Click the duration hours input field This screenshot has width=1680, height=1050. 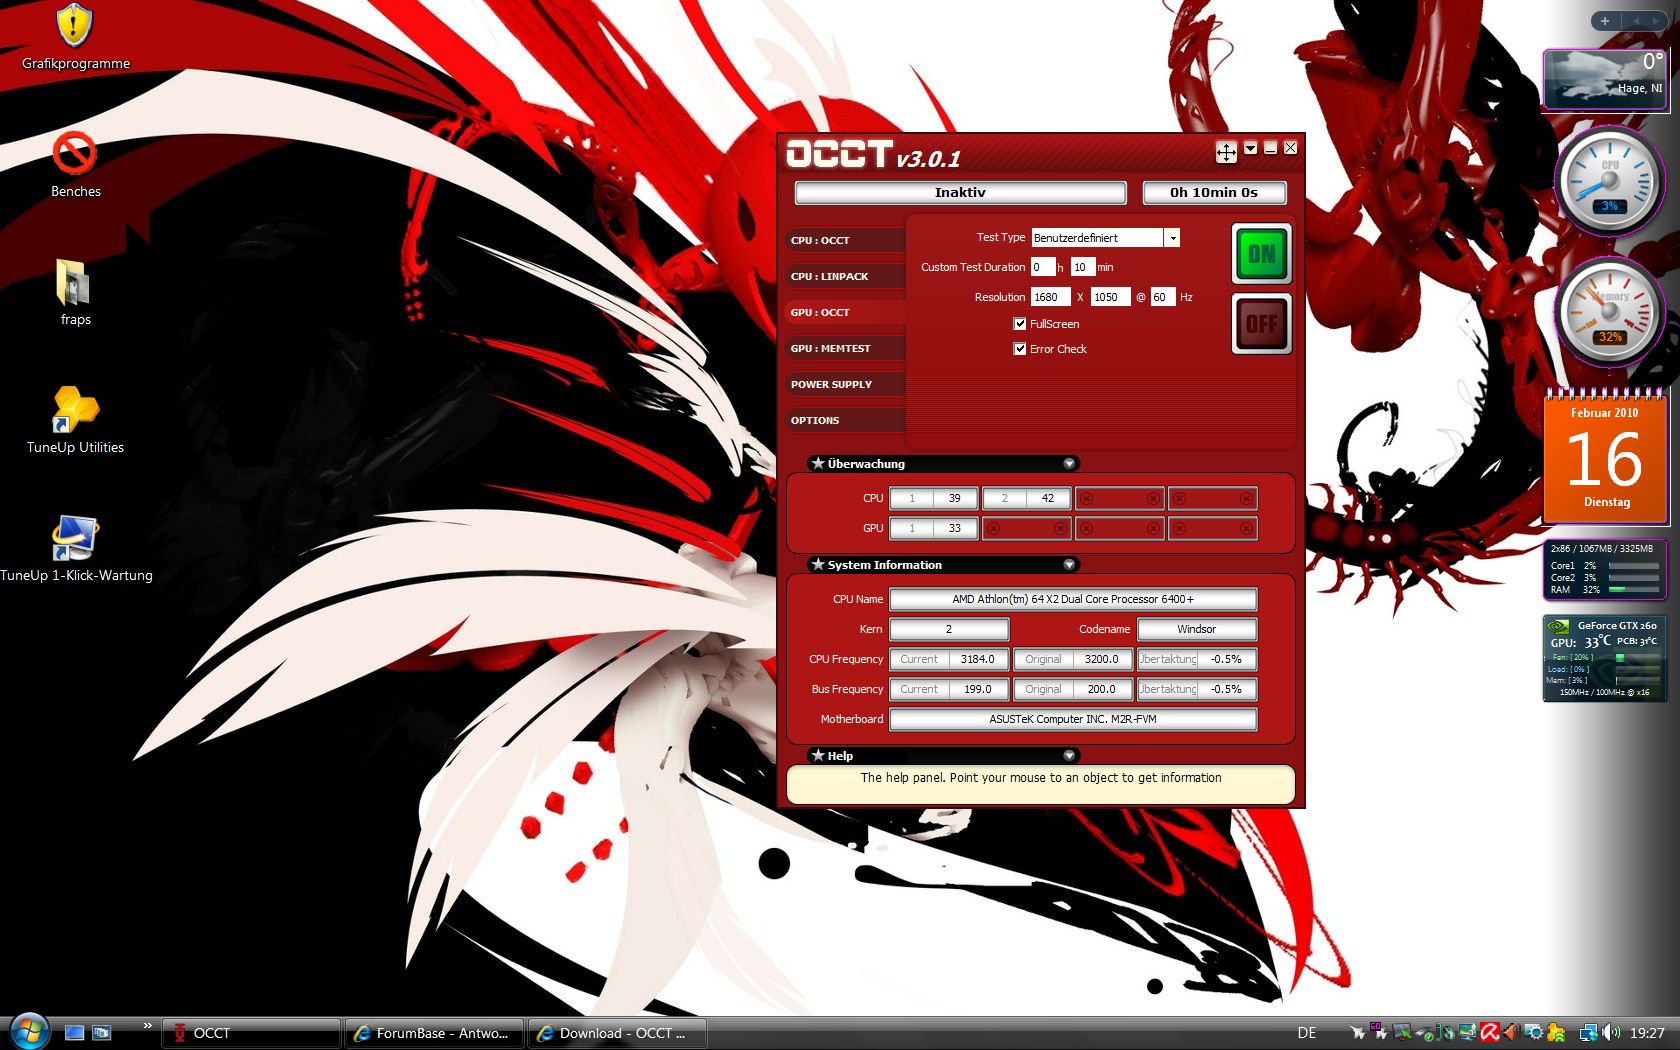click(x=1043, y=267)
